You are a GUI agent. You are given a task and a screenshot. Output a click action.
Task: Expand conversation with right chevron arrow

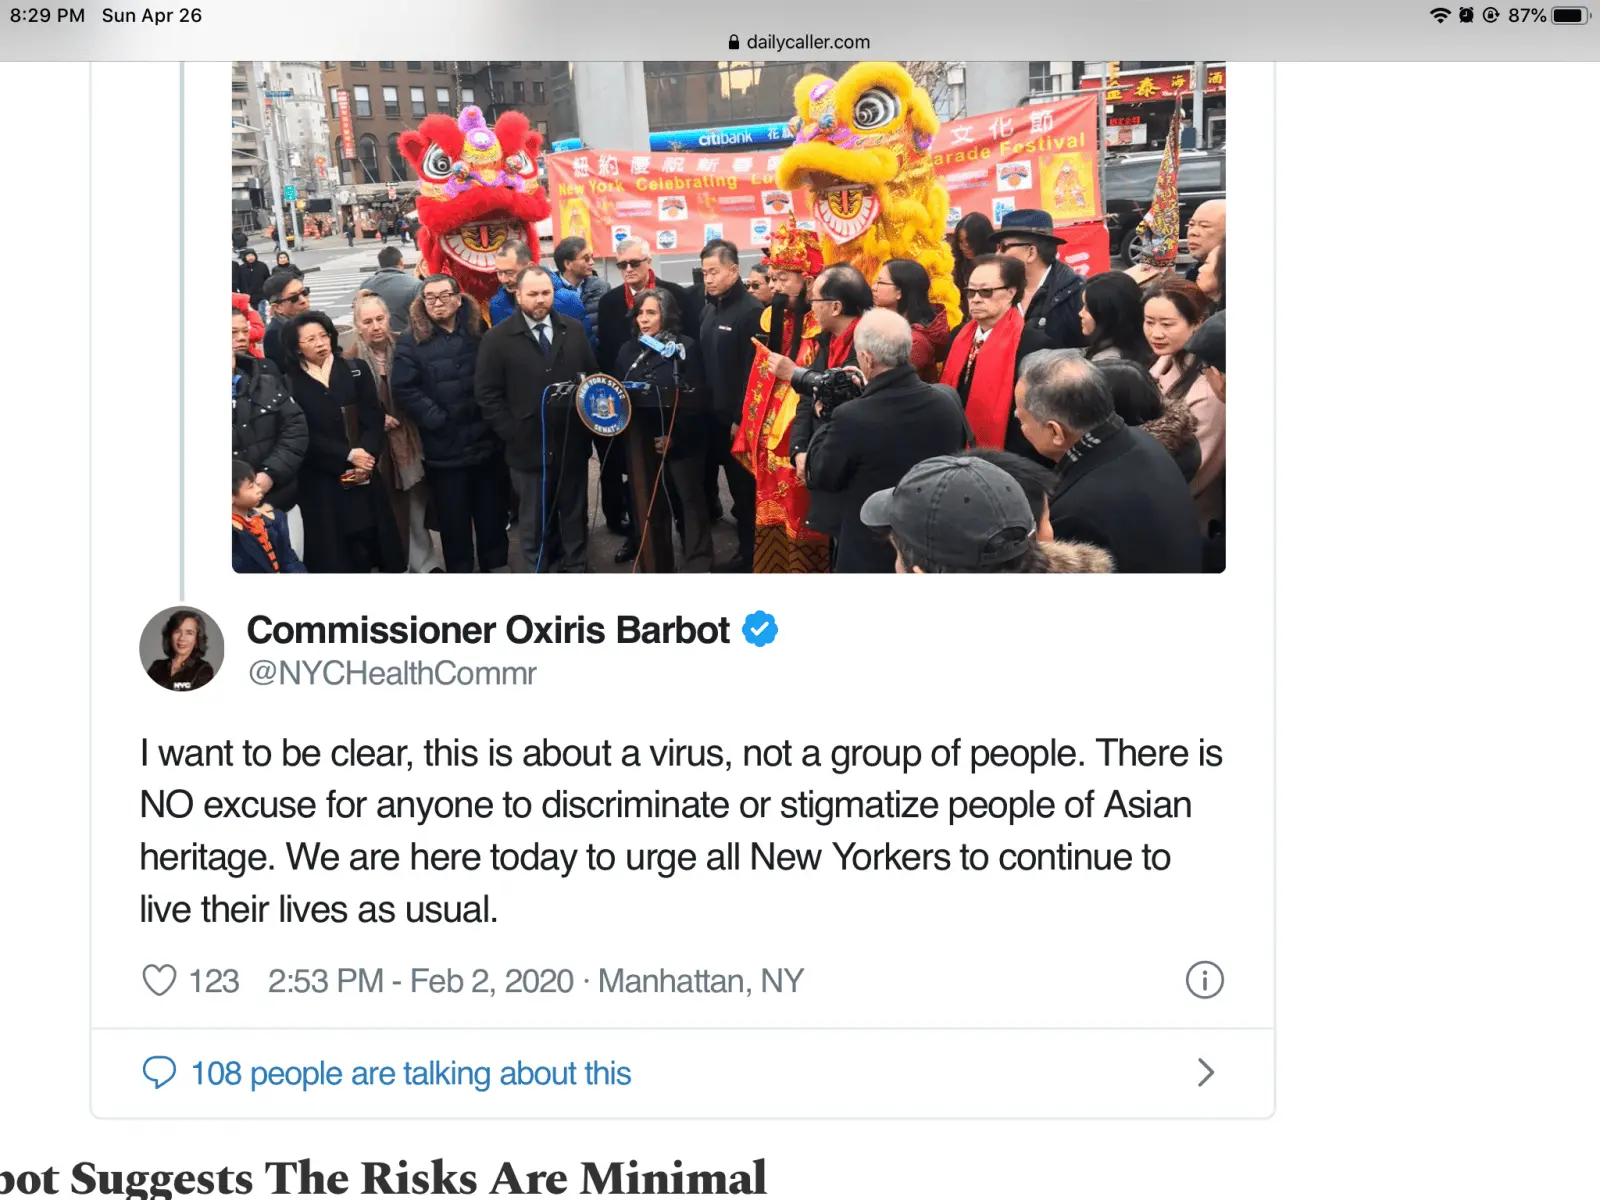[x=1206, y=1073]
